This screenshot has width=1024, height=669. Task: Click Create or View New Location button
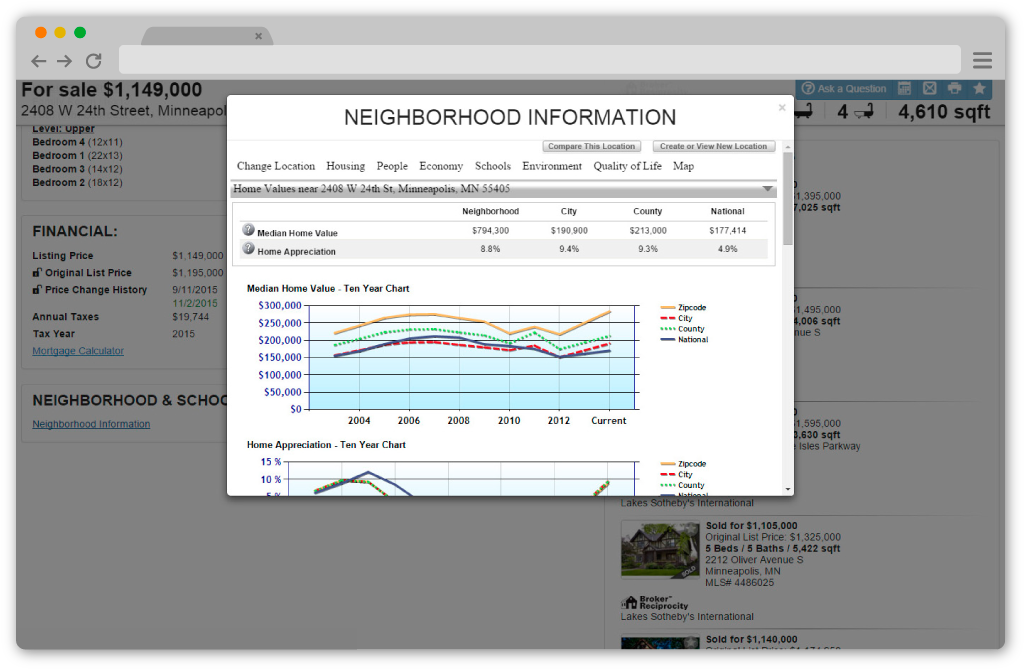[x=713, y=146]
